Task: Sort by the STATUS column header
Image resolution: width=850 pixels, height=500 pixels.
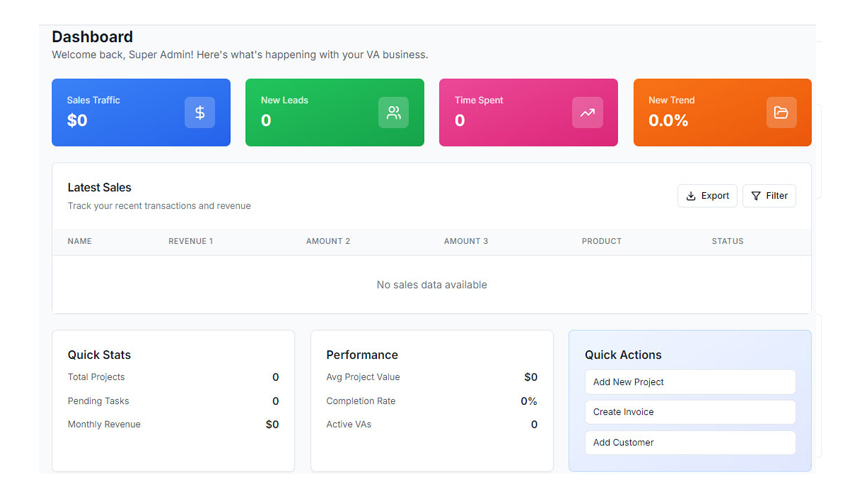Action: 727,241
